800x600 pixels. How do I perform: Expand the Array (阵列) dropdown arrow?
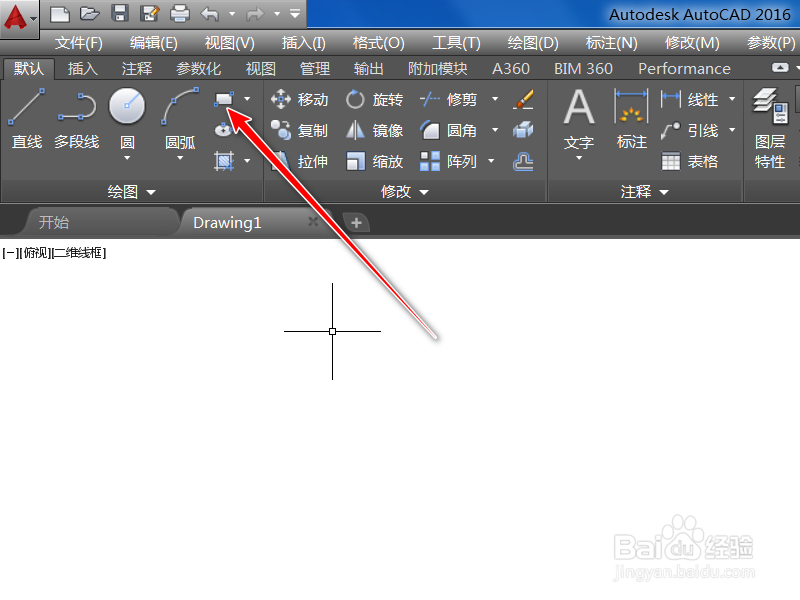(491, 161)
